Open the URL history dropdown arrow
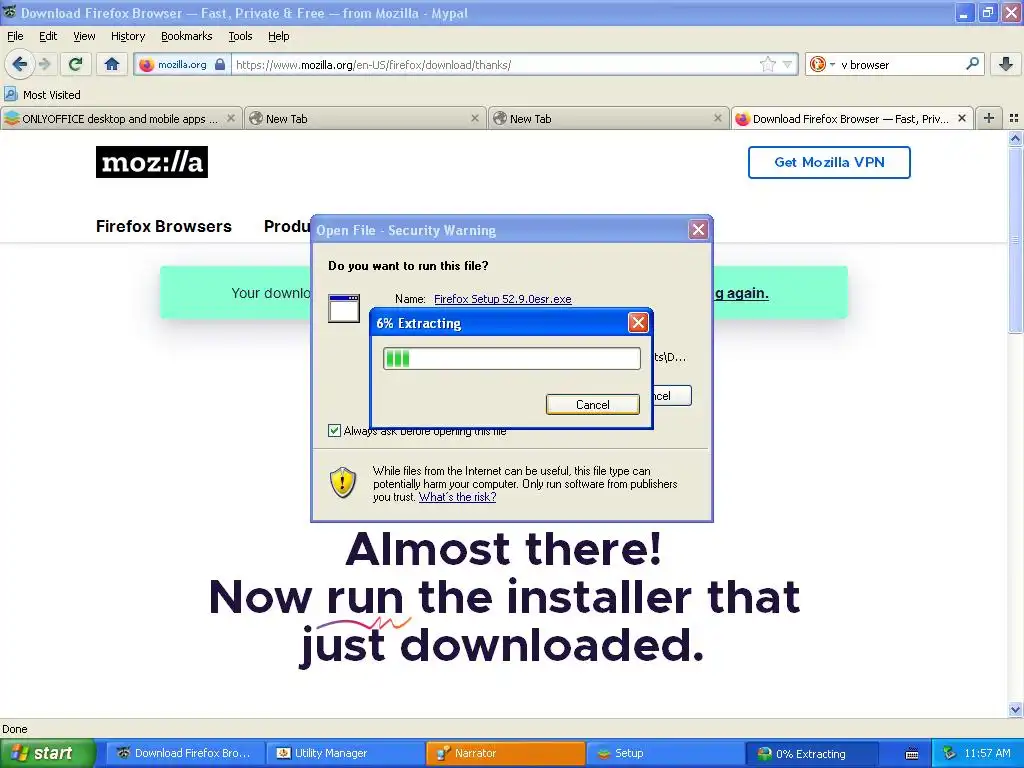The image size is (1024, 768). point(787,65)
